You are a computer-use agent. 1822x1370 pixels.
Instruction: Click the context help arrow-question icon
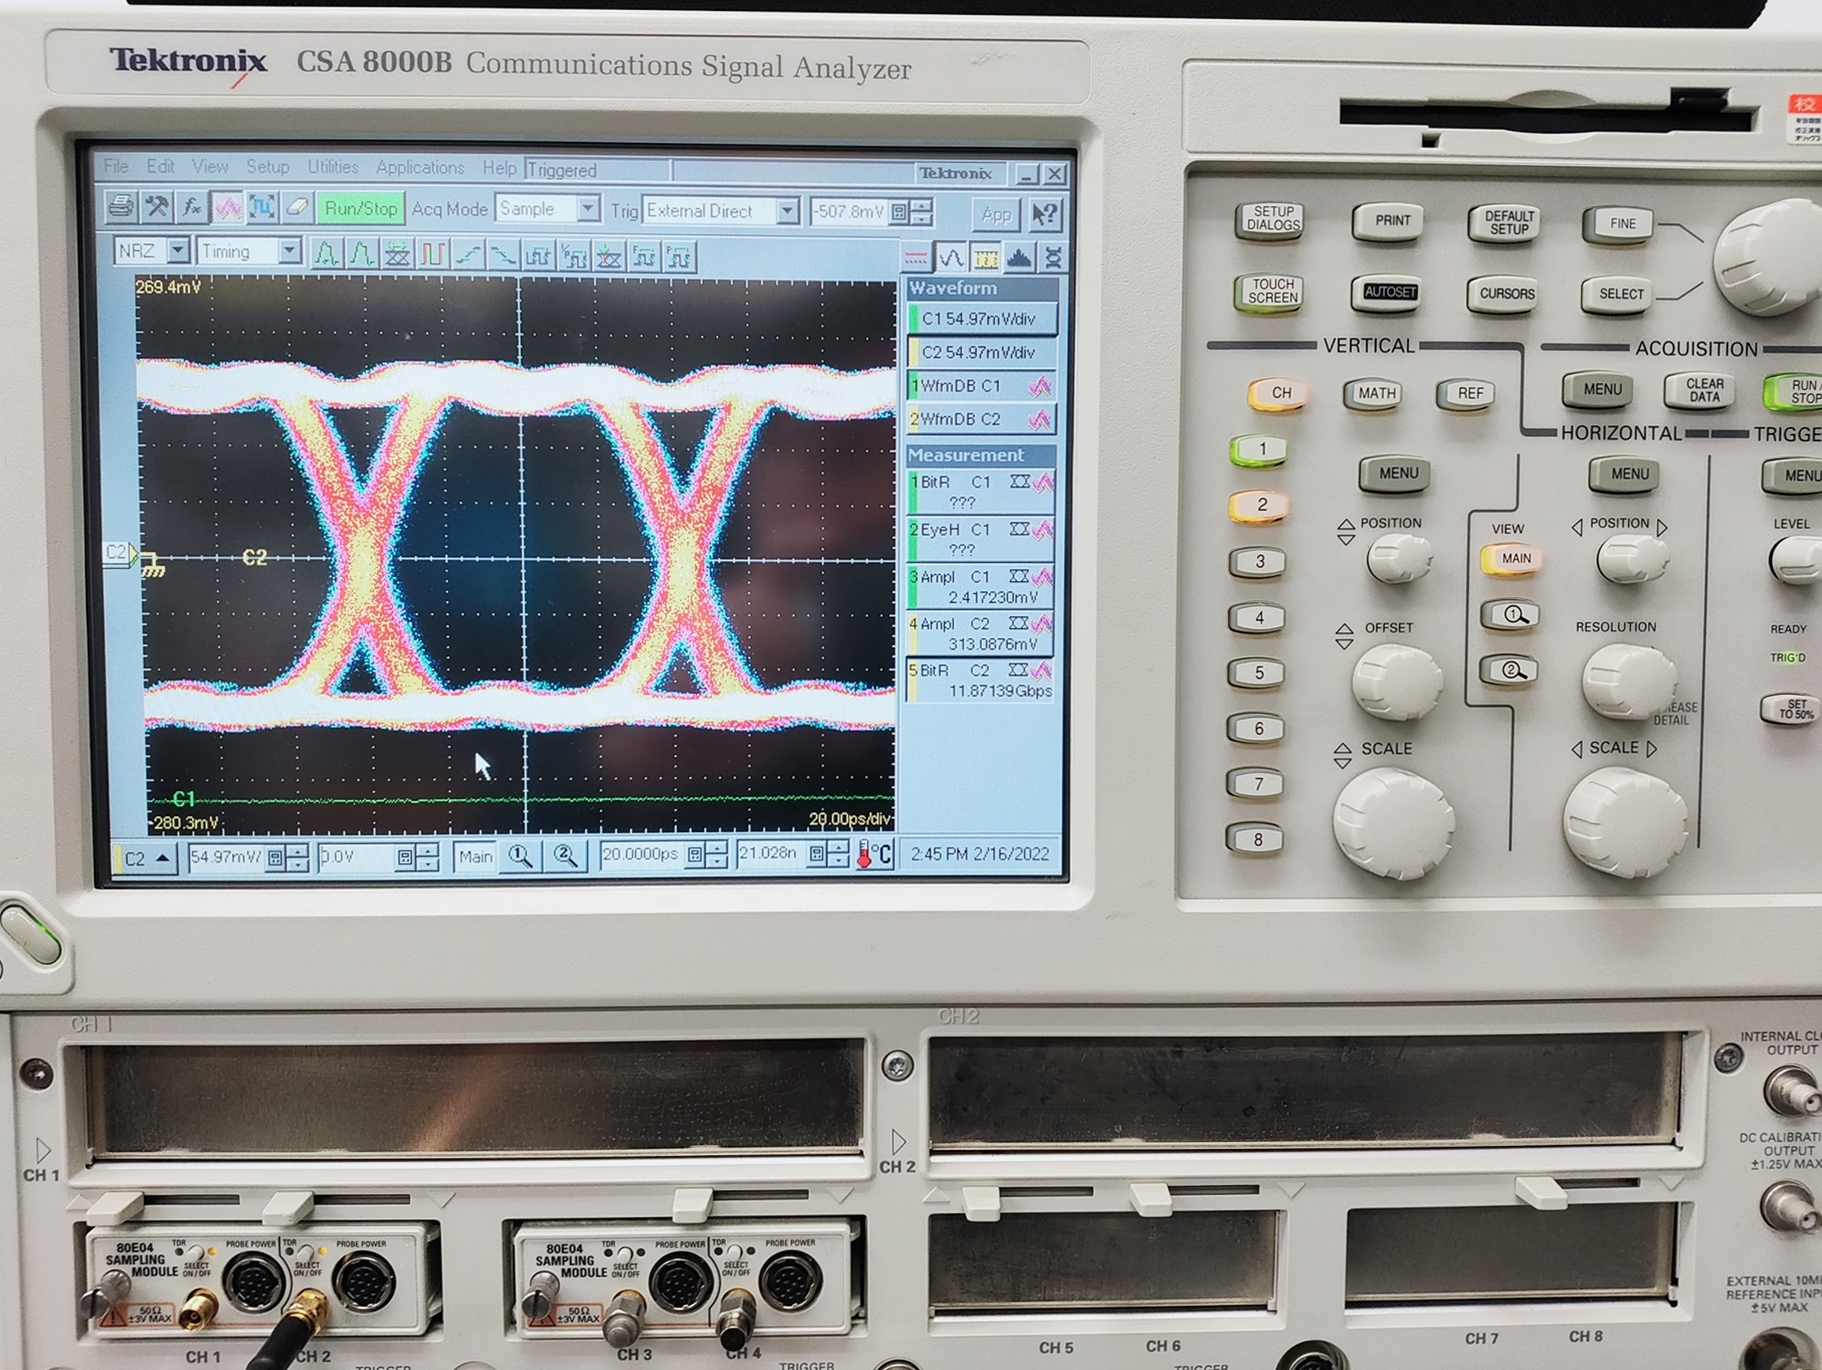coord(1045,214)
